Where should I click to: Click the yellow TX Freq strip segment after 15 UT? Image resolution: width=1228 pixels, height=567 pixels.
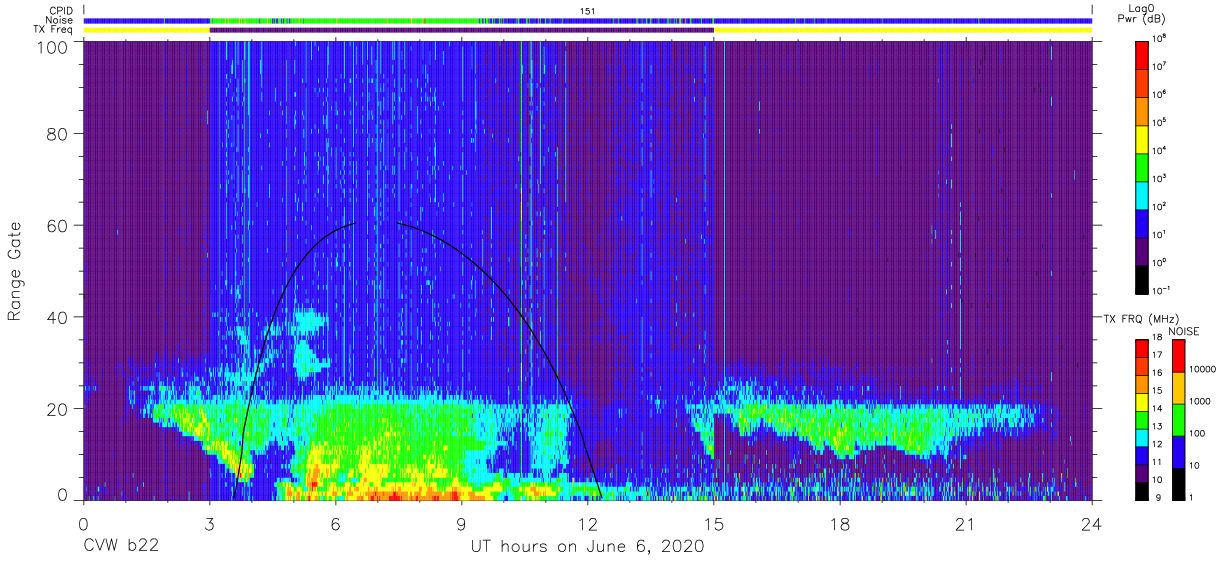[903, 30]
